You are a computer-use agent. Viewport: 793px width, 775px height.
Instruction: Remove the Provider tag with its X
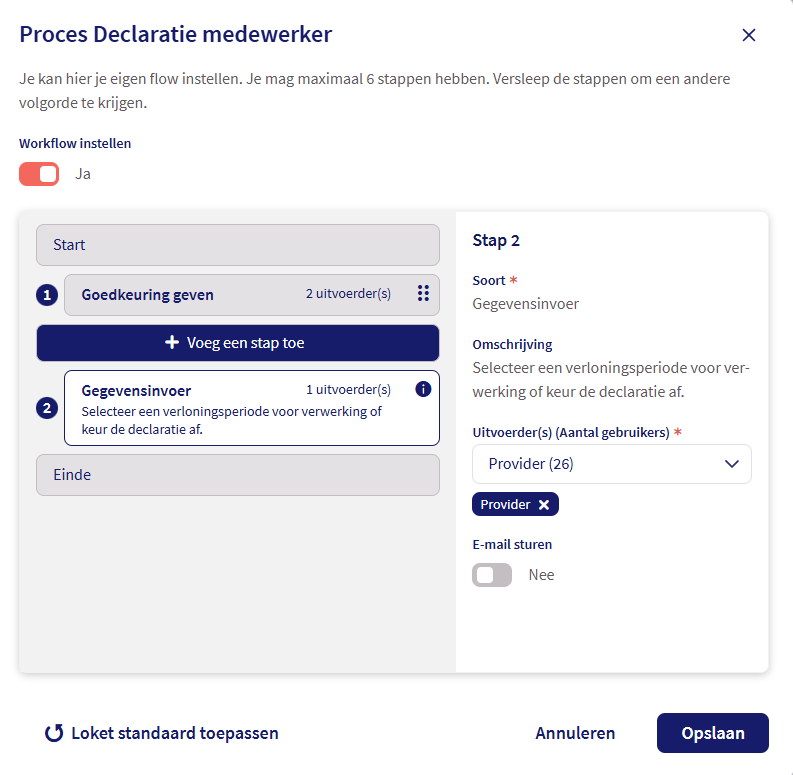coord(544,505)
